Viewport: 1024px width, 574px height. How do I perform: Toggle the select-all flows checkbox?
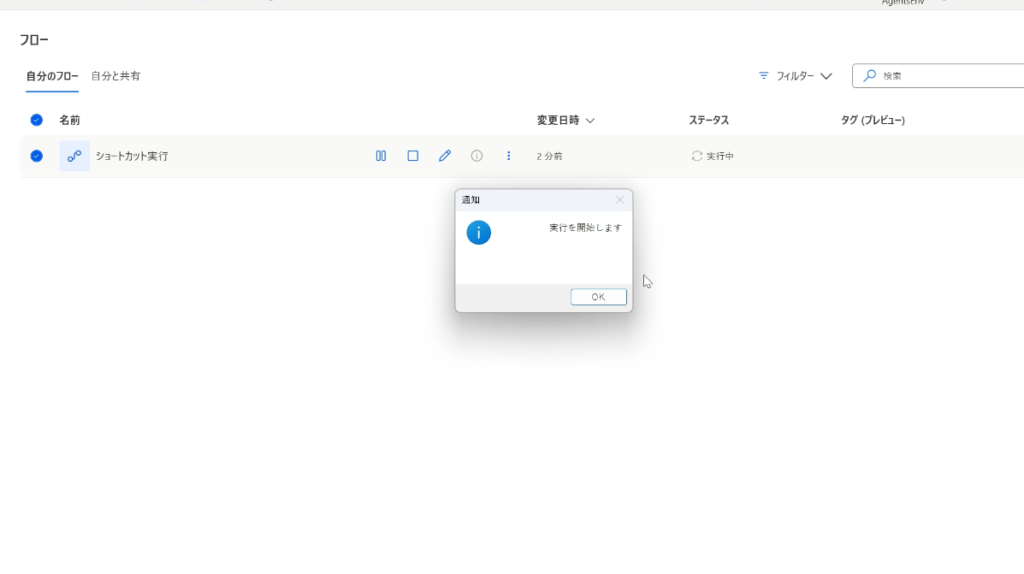coord(37,120)
